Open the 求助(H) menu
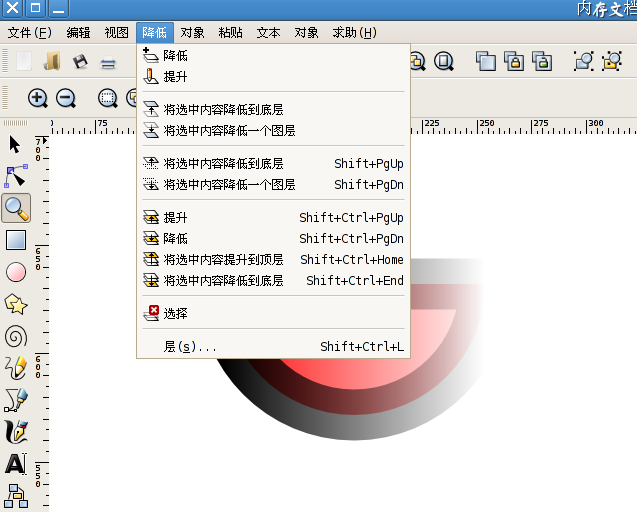Image resolution: width=637 pixels, height=512 pixels. (355, 33)
